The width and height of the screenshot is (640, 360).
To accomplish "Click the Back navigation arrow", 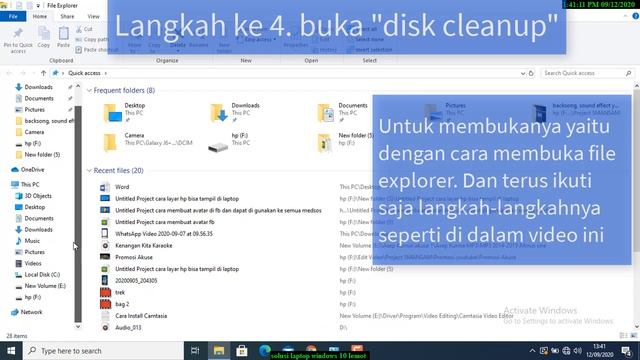I will tap(9, 73).
